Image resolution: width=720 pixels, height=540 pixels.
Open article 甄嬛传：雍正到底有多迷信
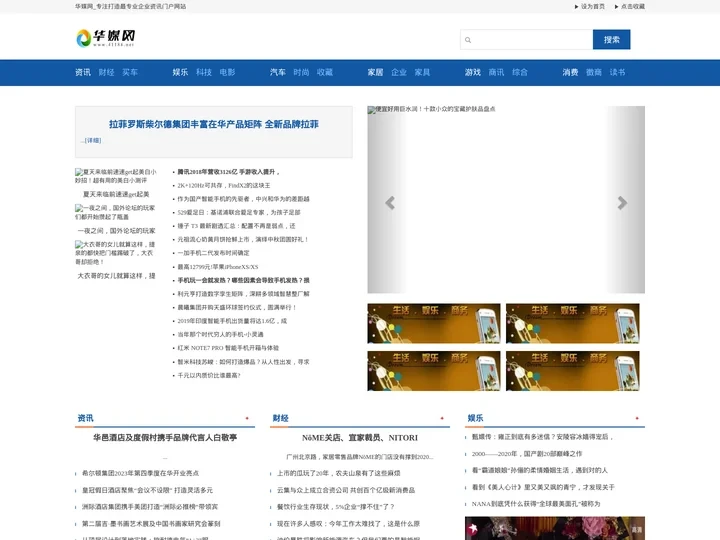click(x=543, y=437)
